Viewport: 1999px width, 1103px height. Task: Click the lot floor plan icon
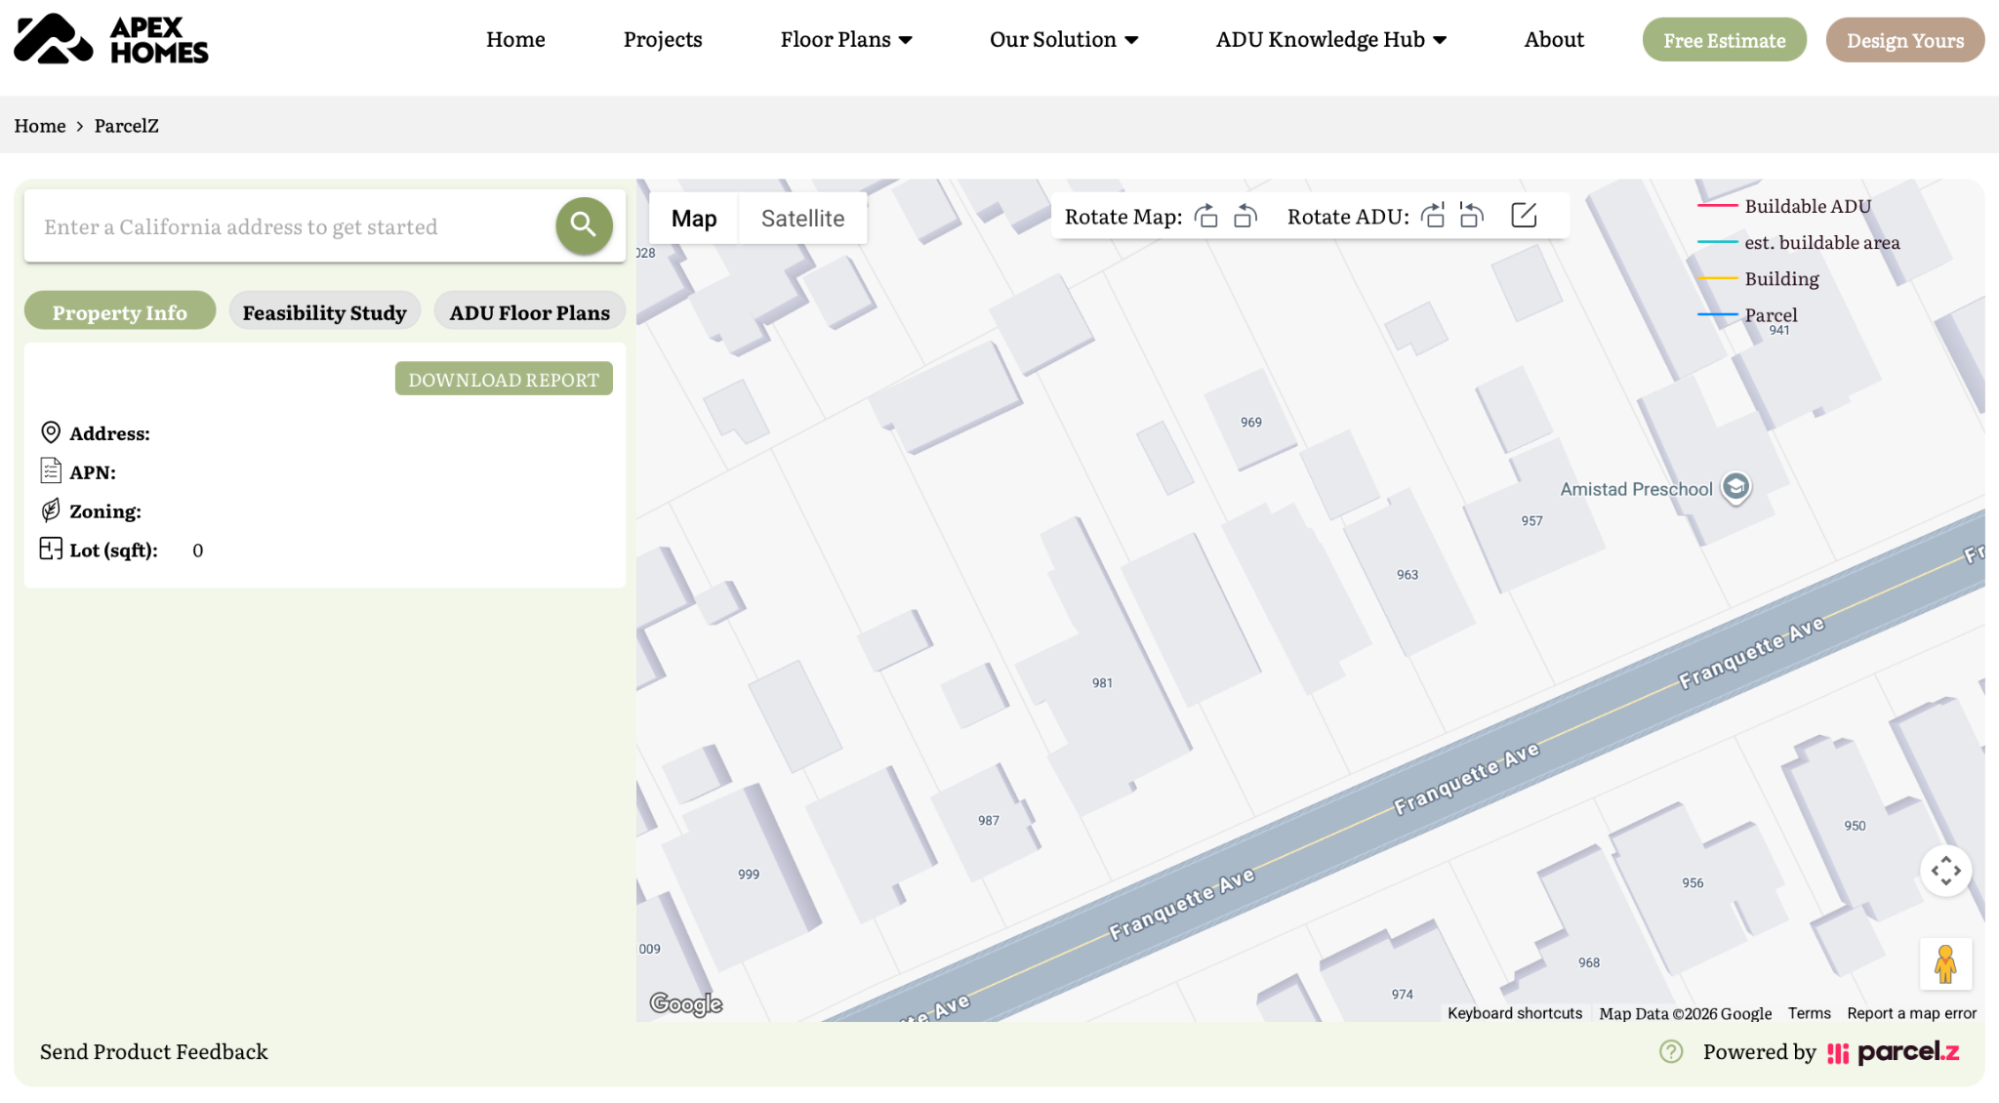(x=50, y=549)
